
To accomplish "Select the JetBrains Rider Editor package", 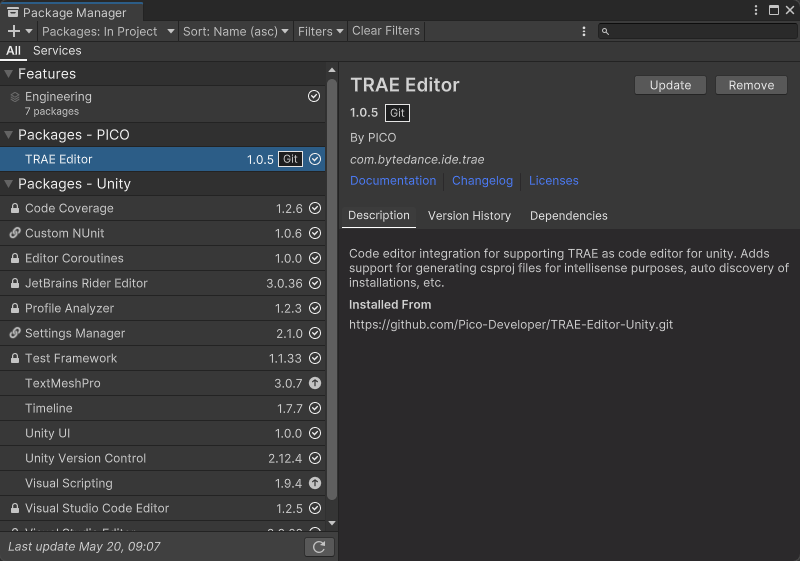I will [162, 283].
